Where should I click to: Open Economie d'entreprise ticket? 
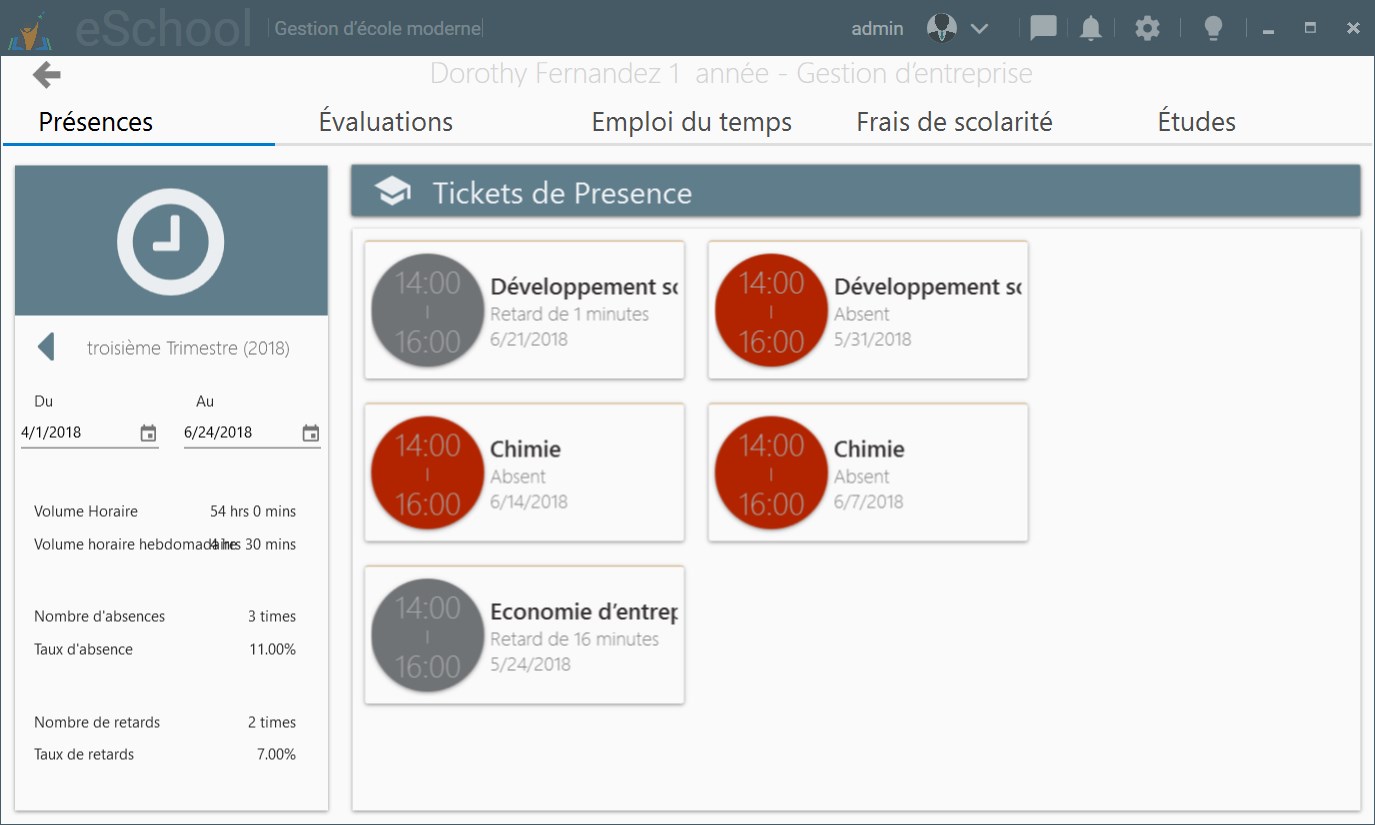pos(524,635)
